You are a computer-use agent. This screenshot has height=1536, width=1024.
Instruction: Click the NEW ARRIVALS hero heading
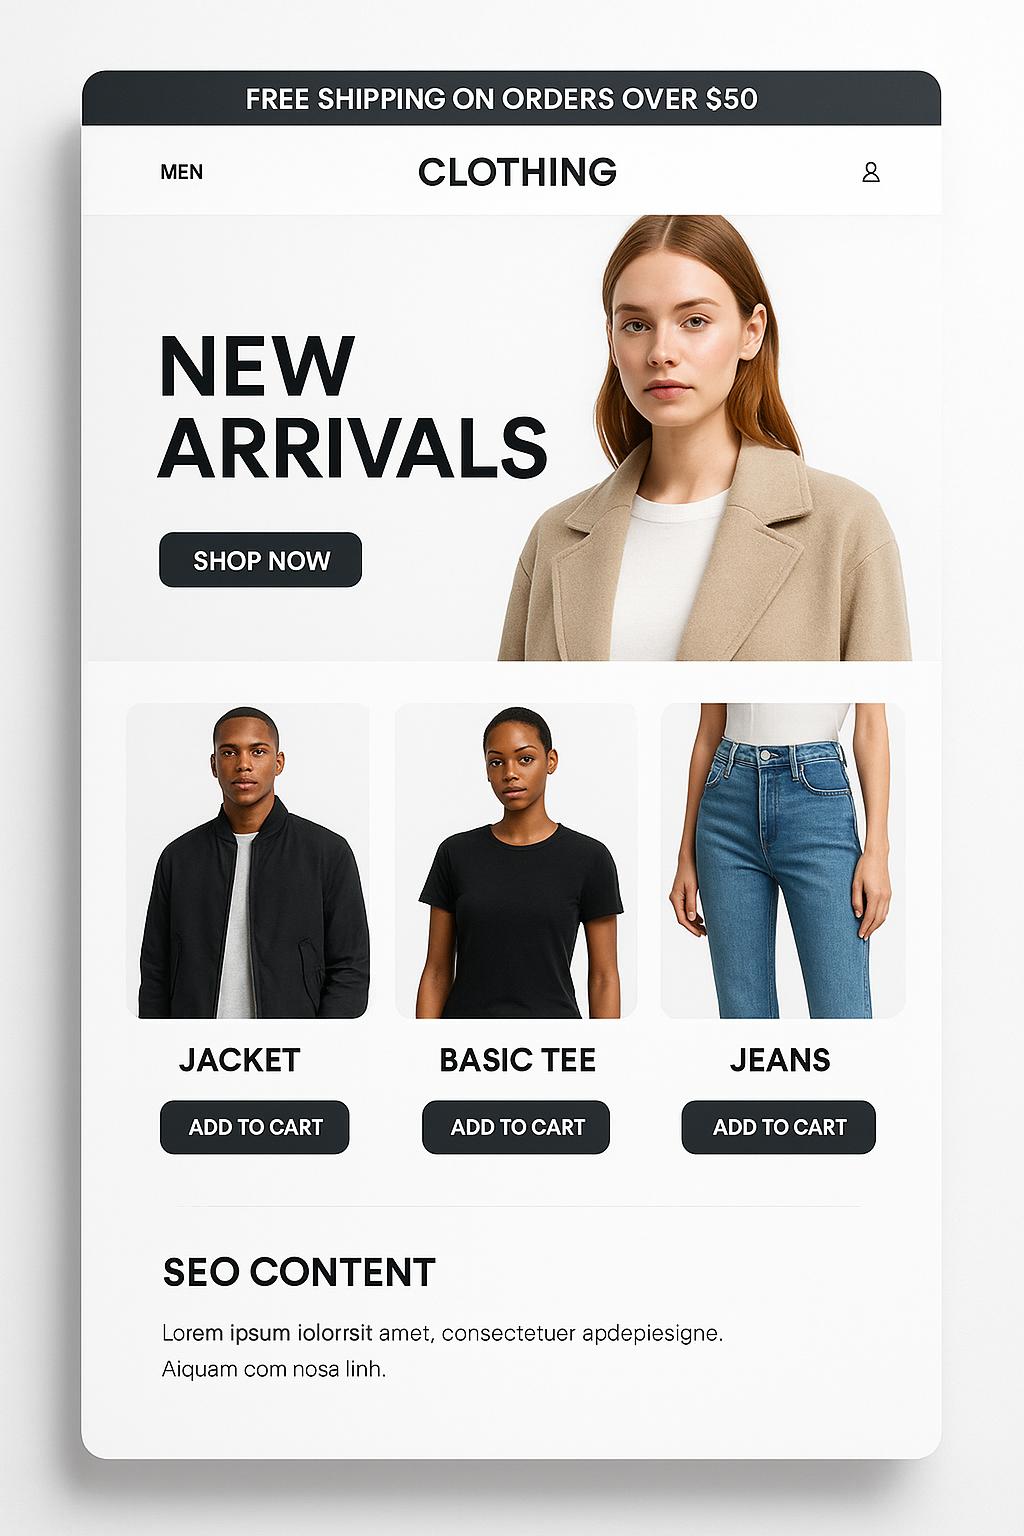pyautogui.click(x=352, y=407)
